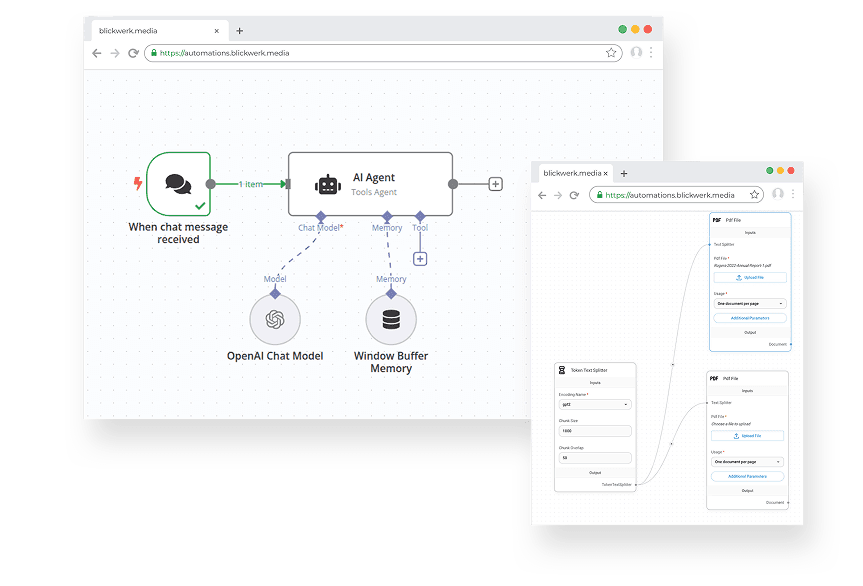863x586 pixels.
Task: Click the TokenTextSplitter output port
Action: pos(636,485)
